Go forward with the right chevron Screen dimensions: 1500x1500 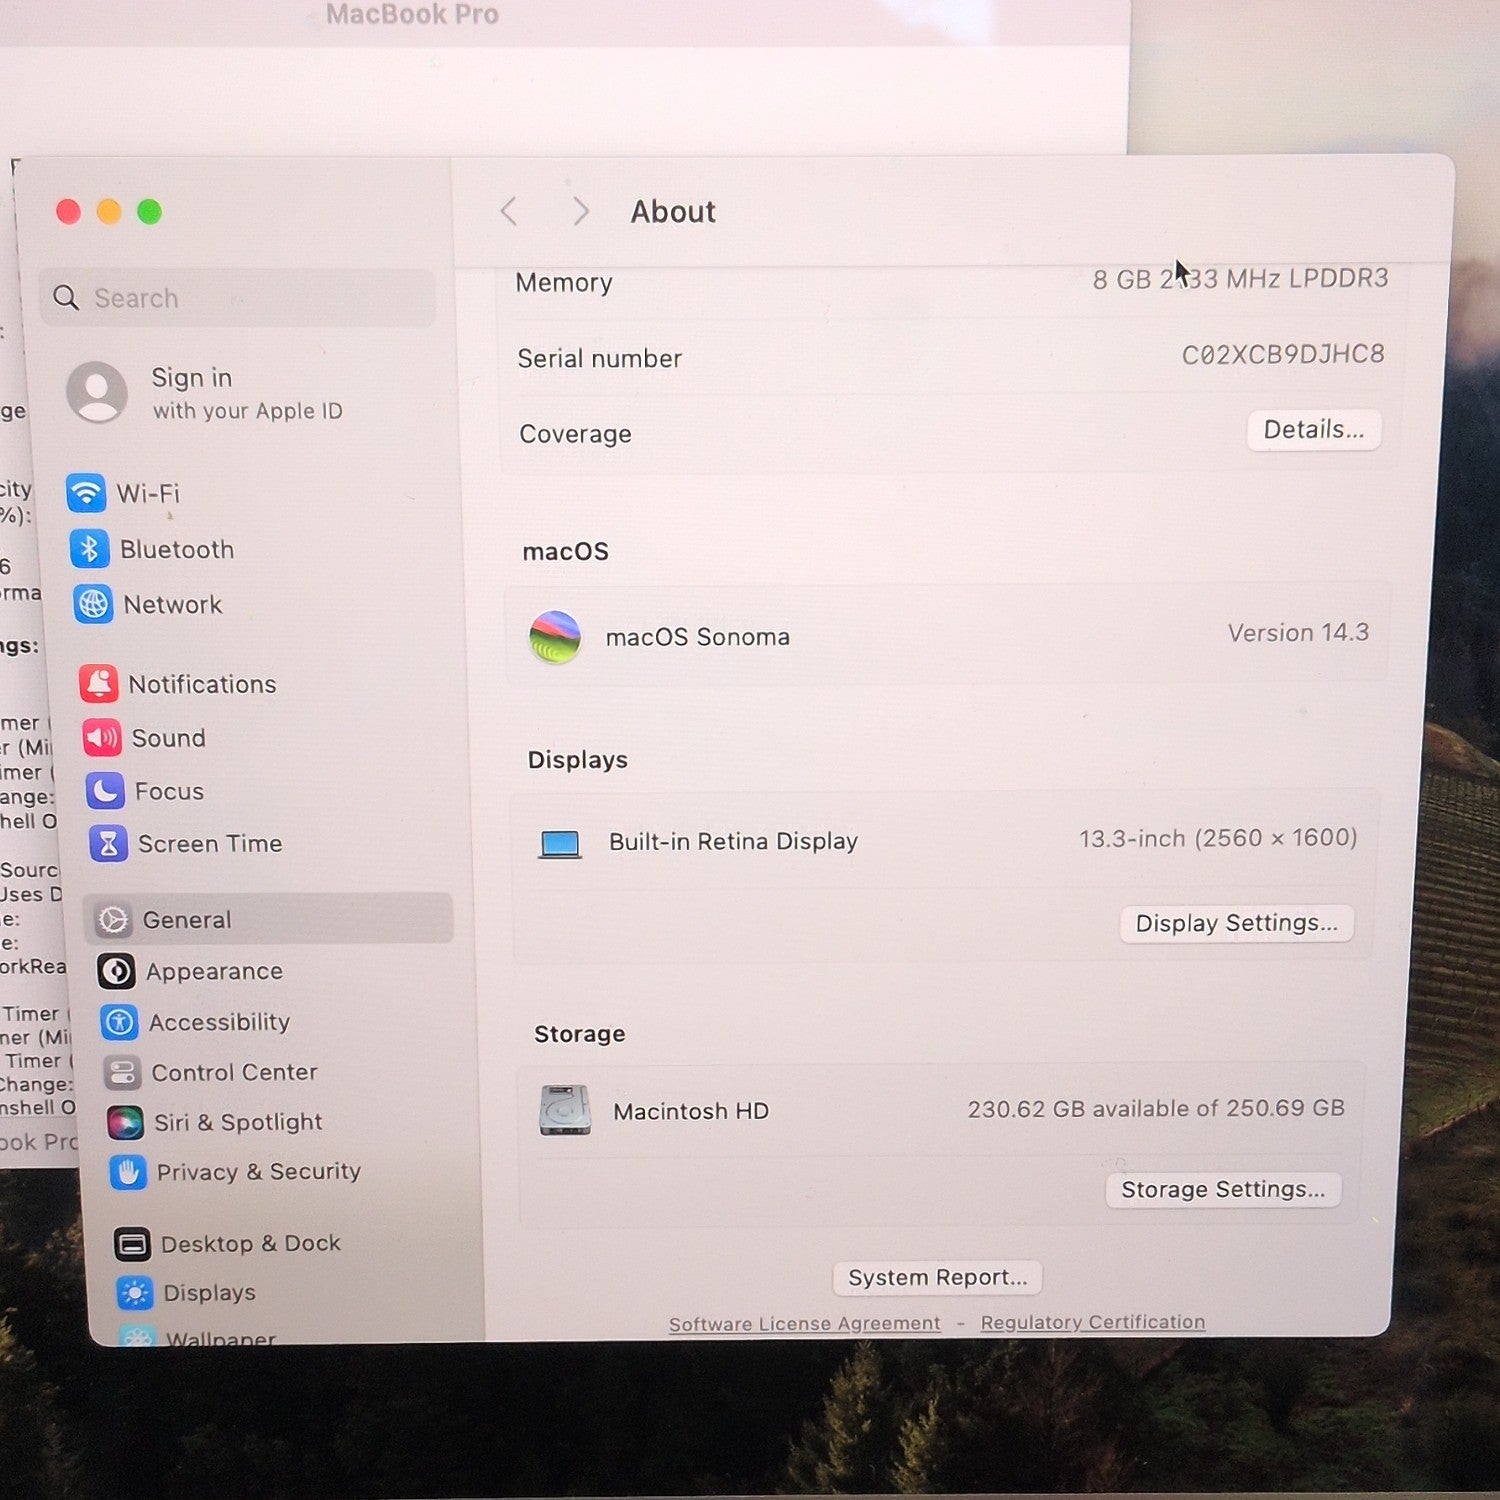click(580, 211)
